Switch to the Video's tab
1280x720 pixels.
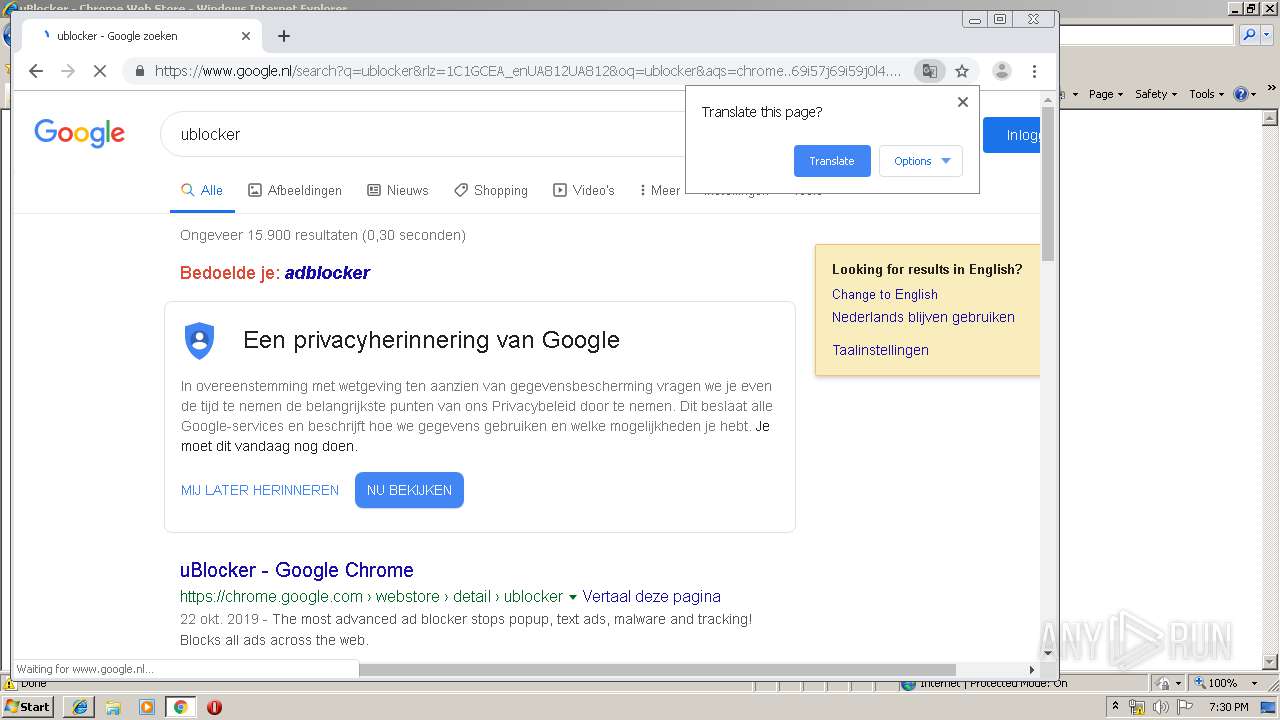tap(584, 190)
